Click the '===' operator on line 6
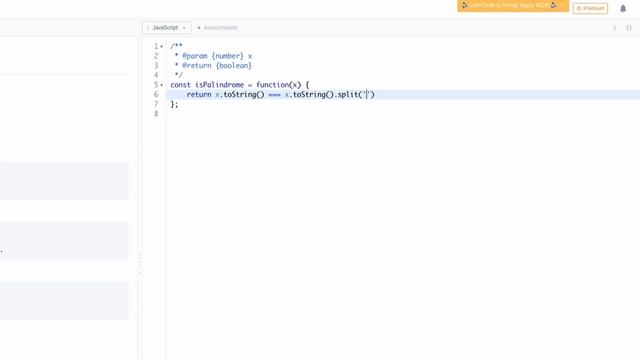Image resolution: width=640 pixels, height=360 pixels. tap(274, 95)
